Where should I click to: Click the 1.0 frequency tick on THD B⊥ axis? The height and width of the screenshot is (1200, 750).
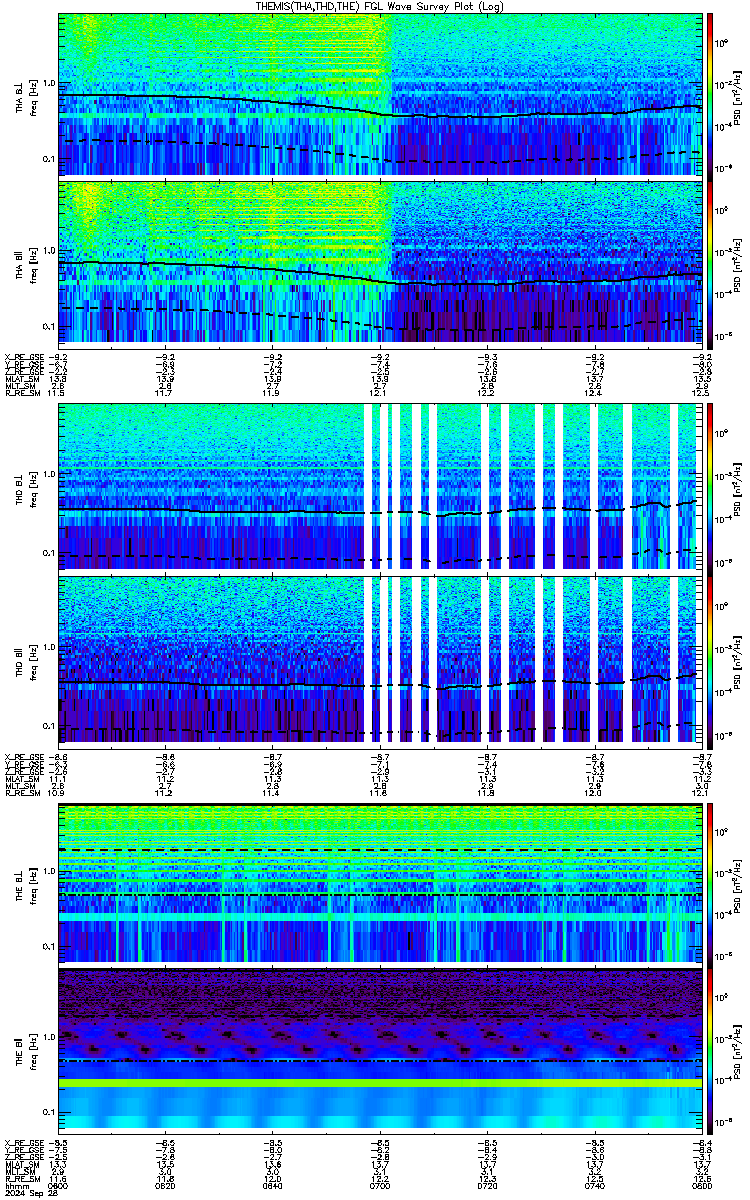(49, 475)
